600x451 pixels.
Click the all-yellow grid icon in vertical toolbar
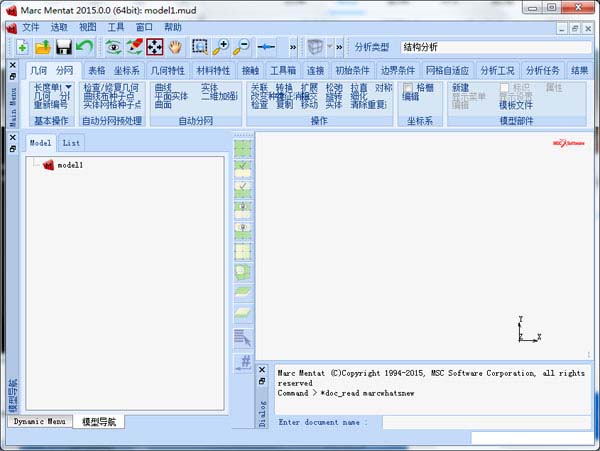(243, 252)
